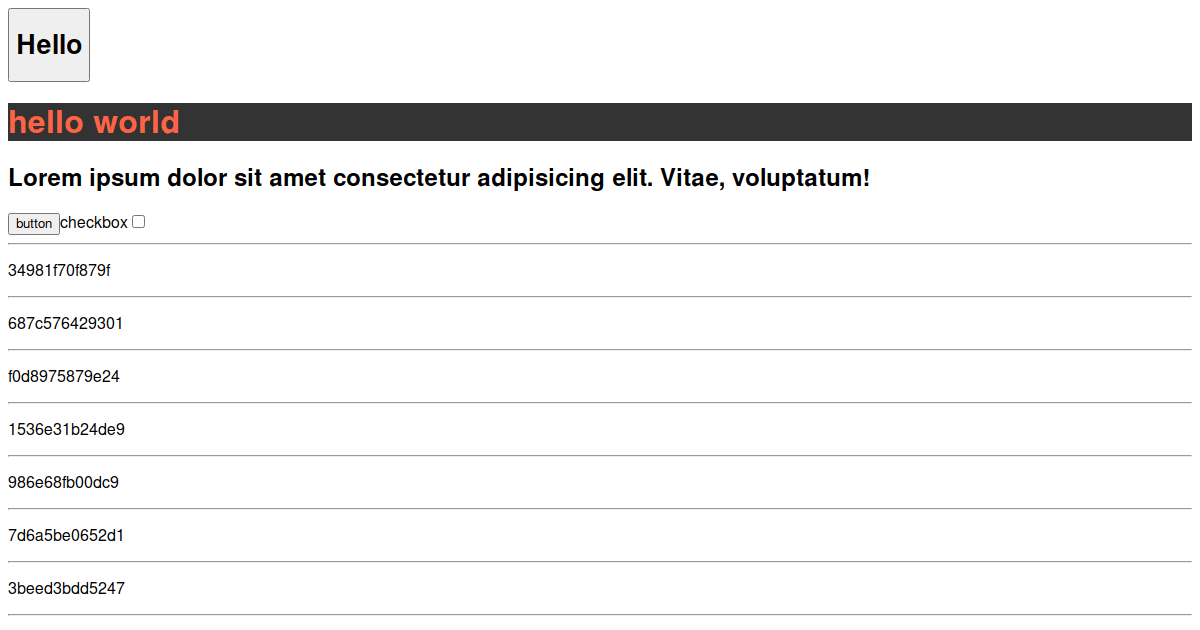Click the 'checkbox' label text
Image resolution: width=1200 pixels, height=630 pixels.
point(94,223)
